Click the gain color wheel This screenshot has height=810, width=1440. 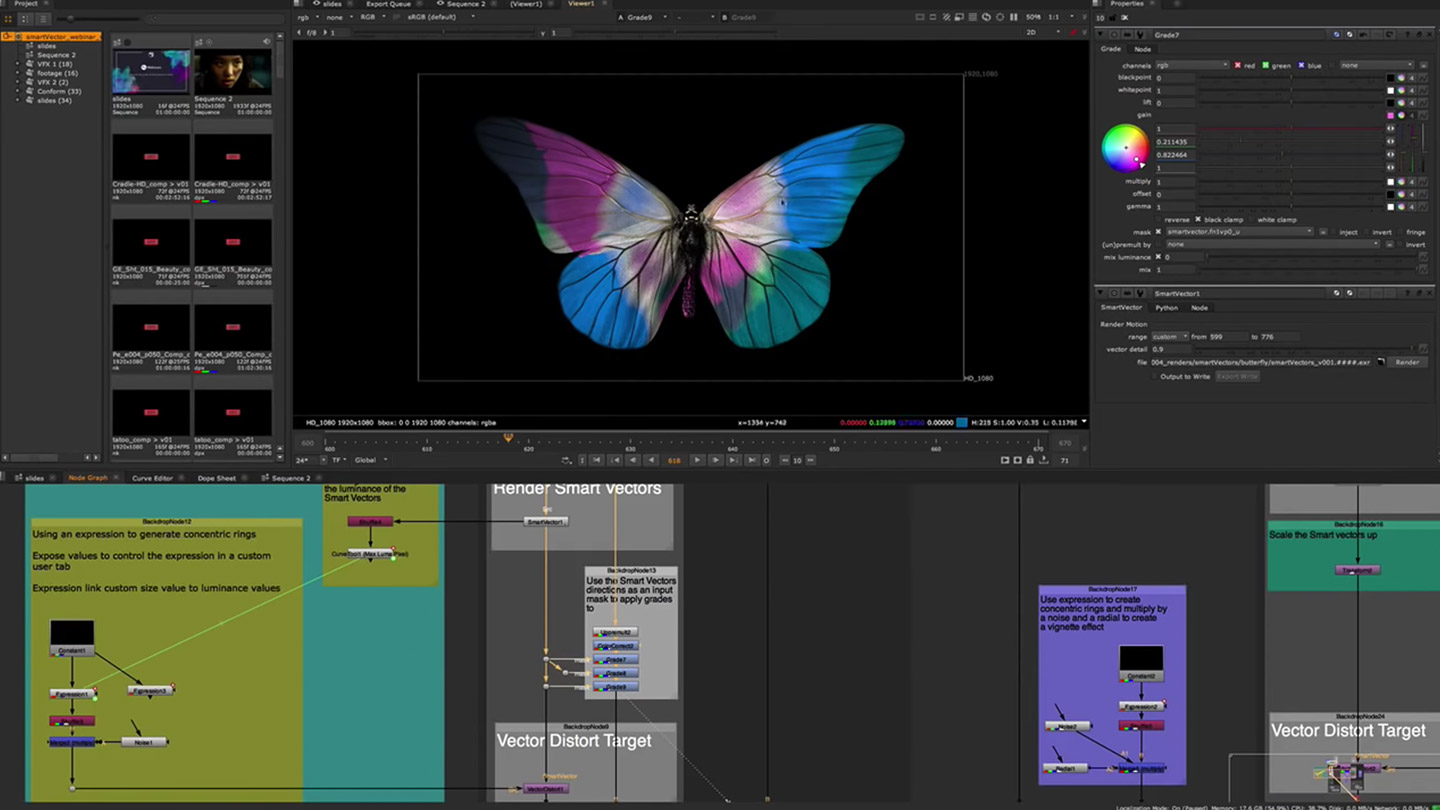point(1125,148)
